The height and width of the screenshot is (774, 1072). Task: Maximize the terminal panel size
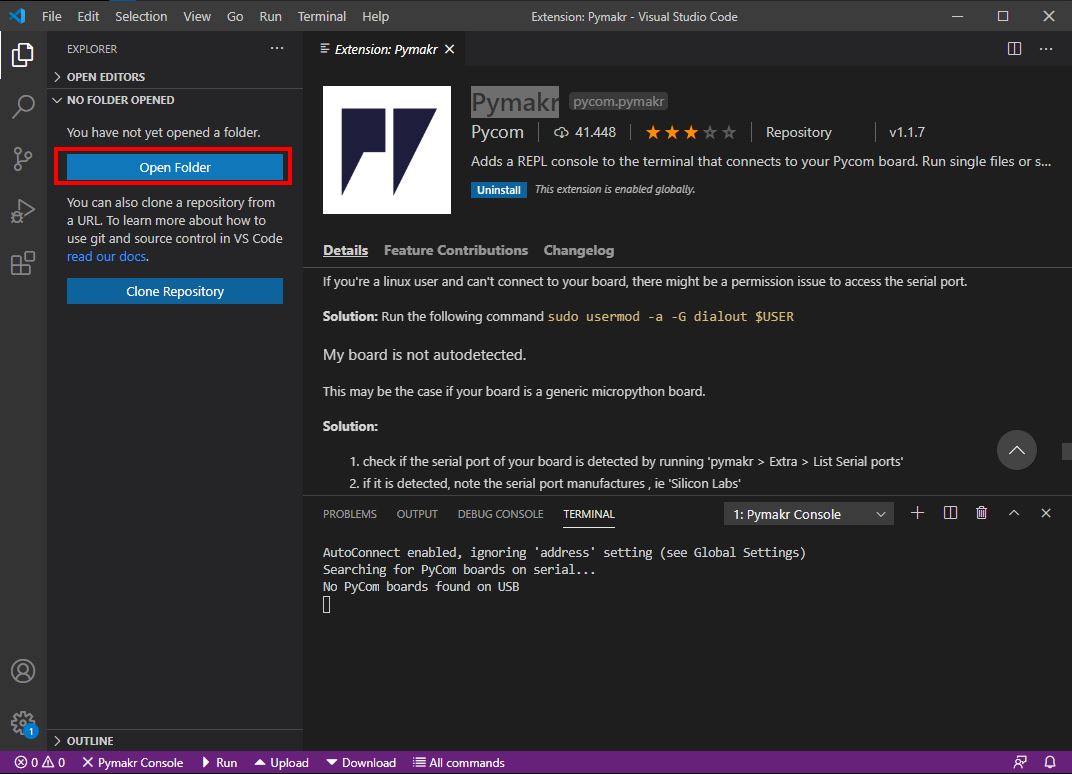tap(1013, 513)
